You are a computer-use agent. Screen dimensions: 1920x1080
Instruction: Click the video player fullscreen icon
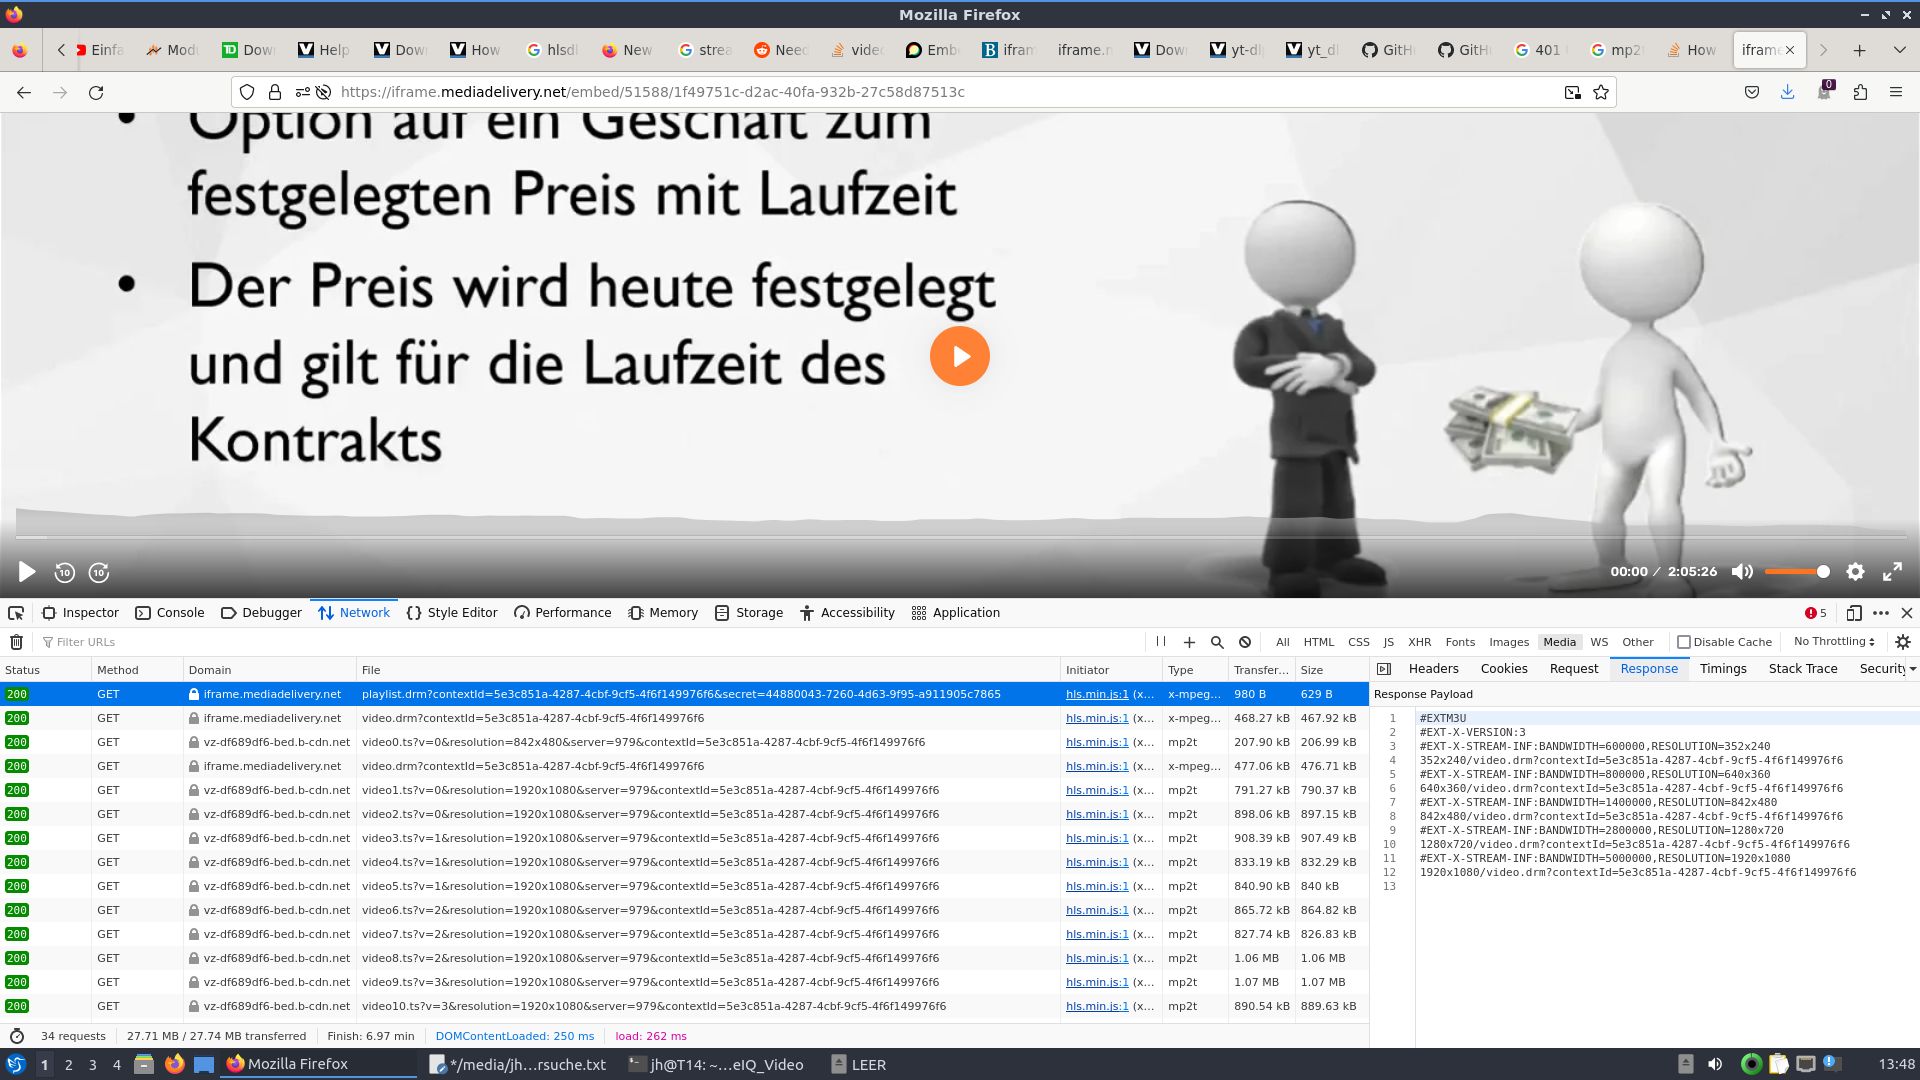(x=1892, y=572)
